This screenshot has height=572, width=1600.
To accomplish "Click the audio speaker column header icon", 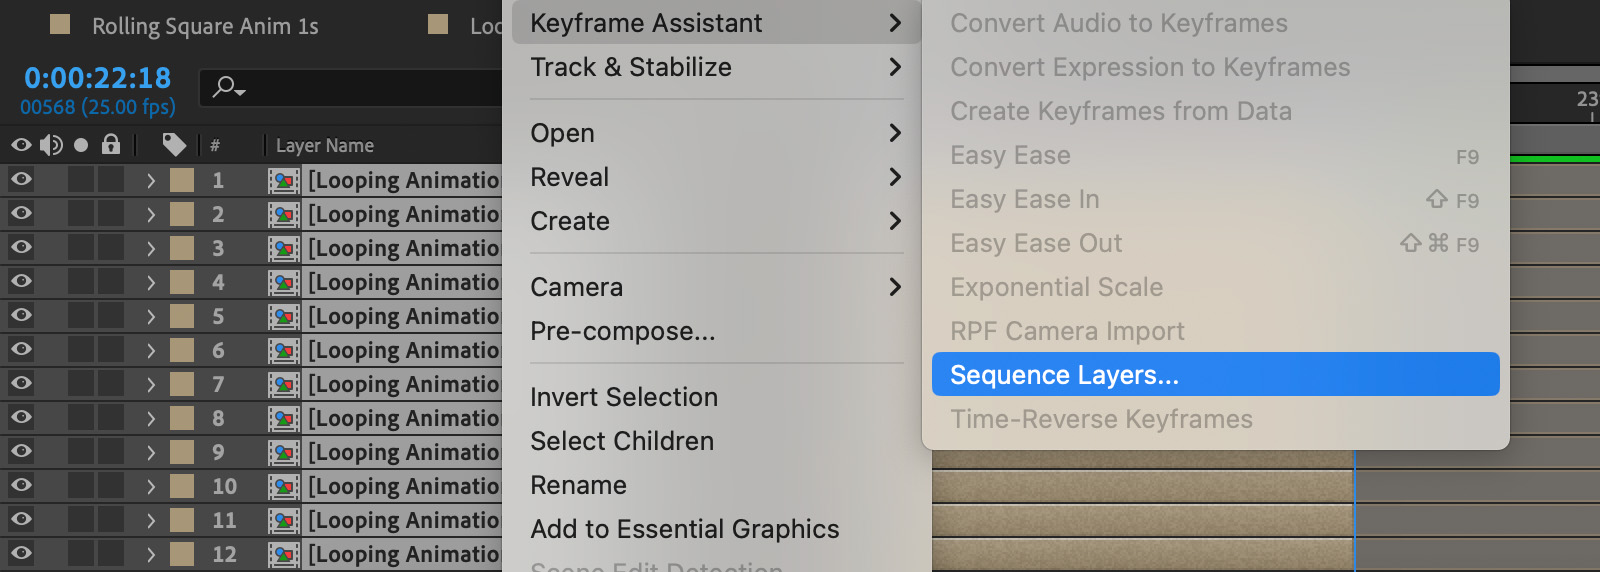I will click(51, 145).
